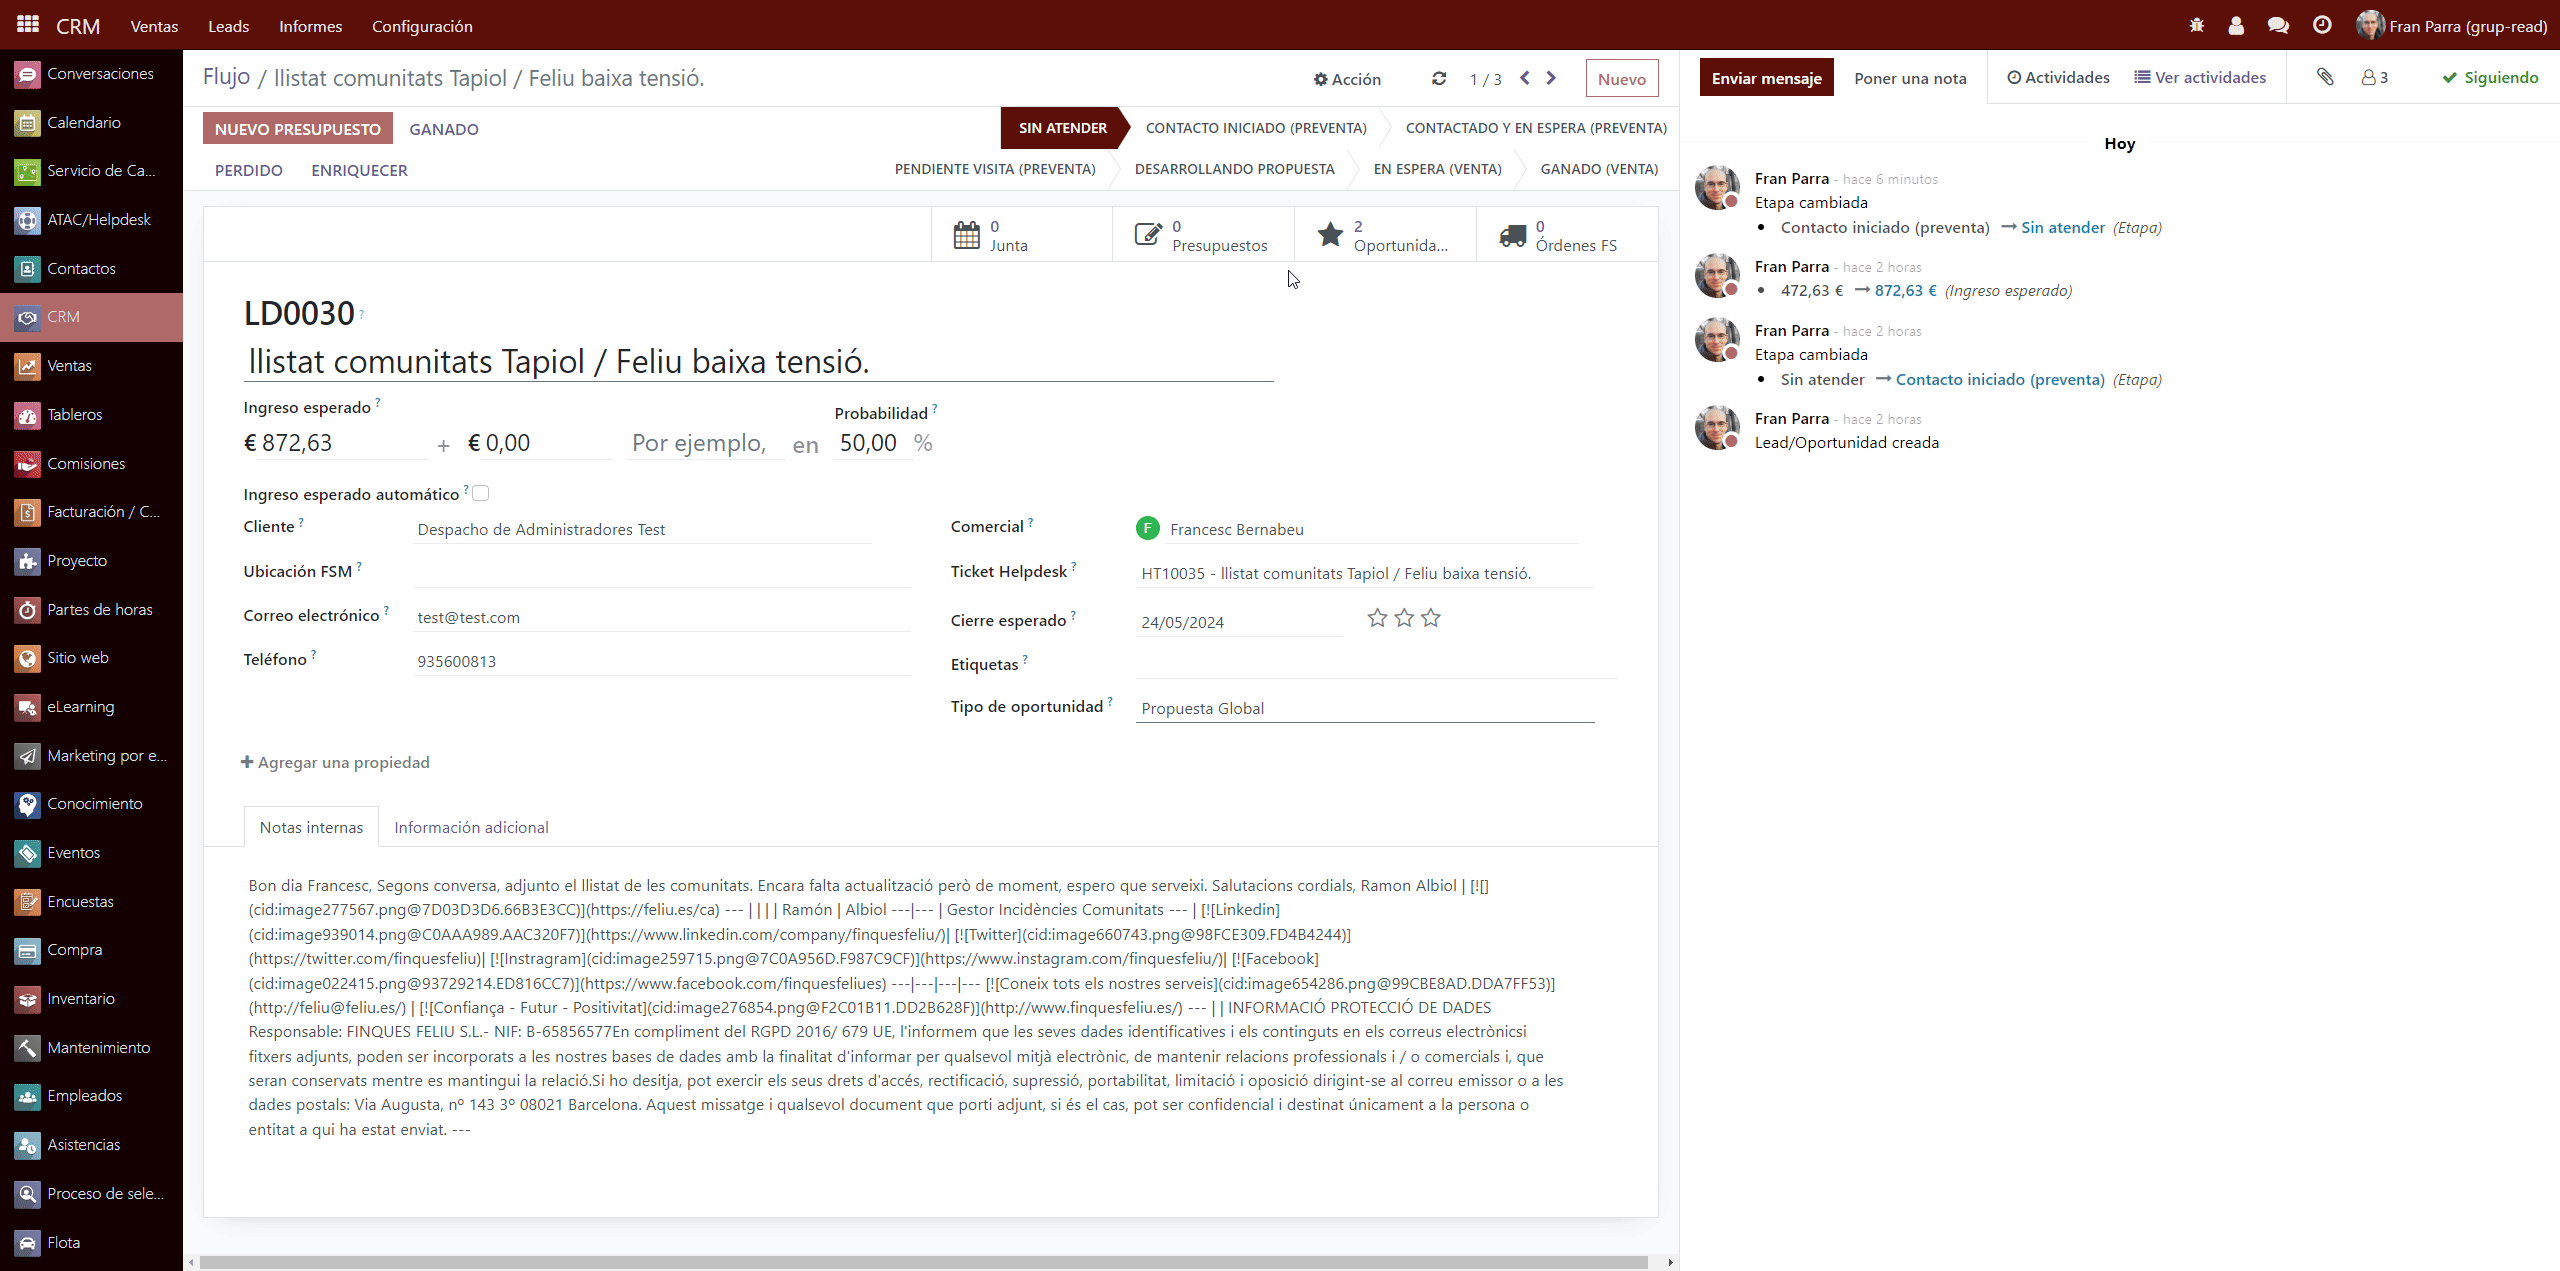Image resolution: width=2560 pixels, height=1271 pixels.
Task: Open the Acción gear dropdown
Action: tap(1347, 79)
